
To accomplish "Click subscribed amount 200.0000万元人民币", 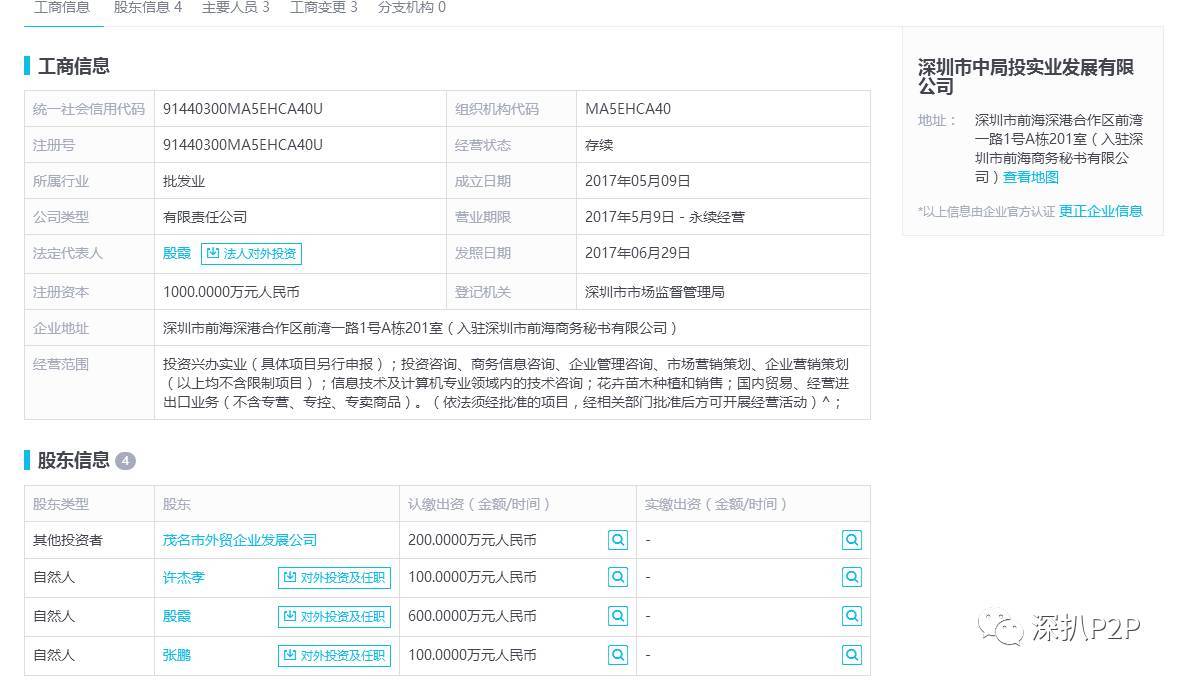I will click(472, 540).
